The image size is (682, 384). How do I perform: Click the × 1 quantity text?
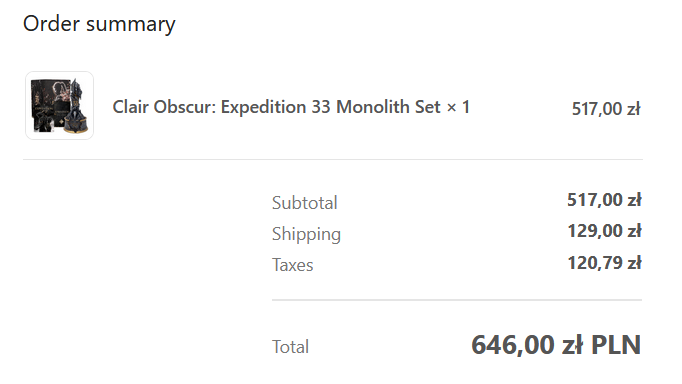[x=458, y=107]
